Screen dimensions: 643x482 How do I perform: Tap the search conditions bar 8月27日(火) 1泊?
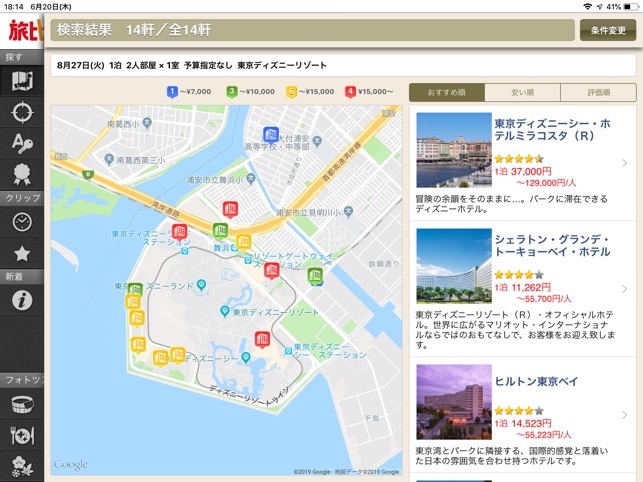click(343, 65)
